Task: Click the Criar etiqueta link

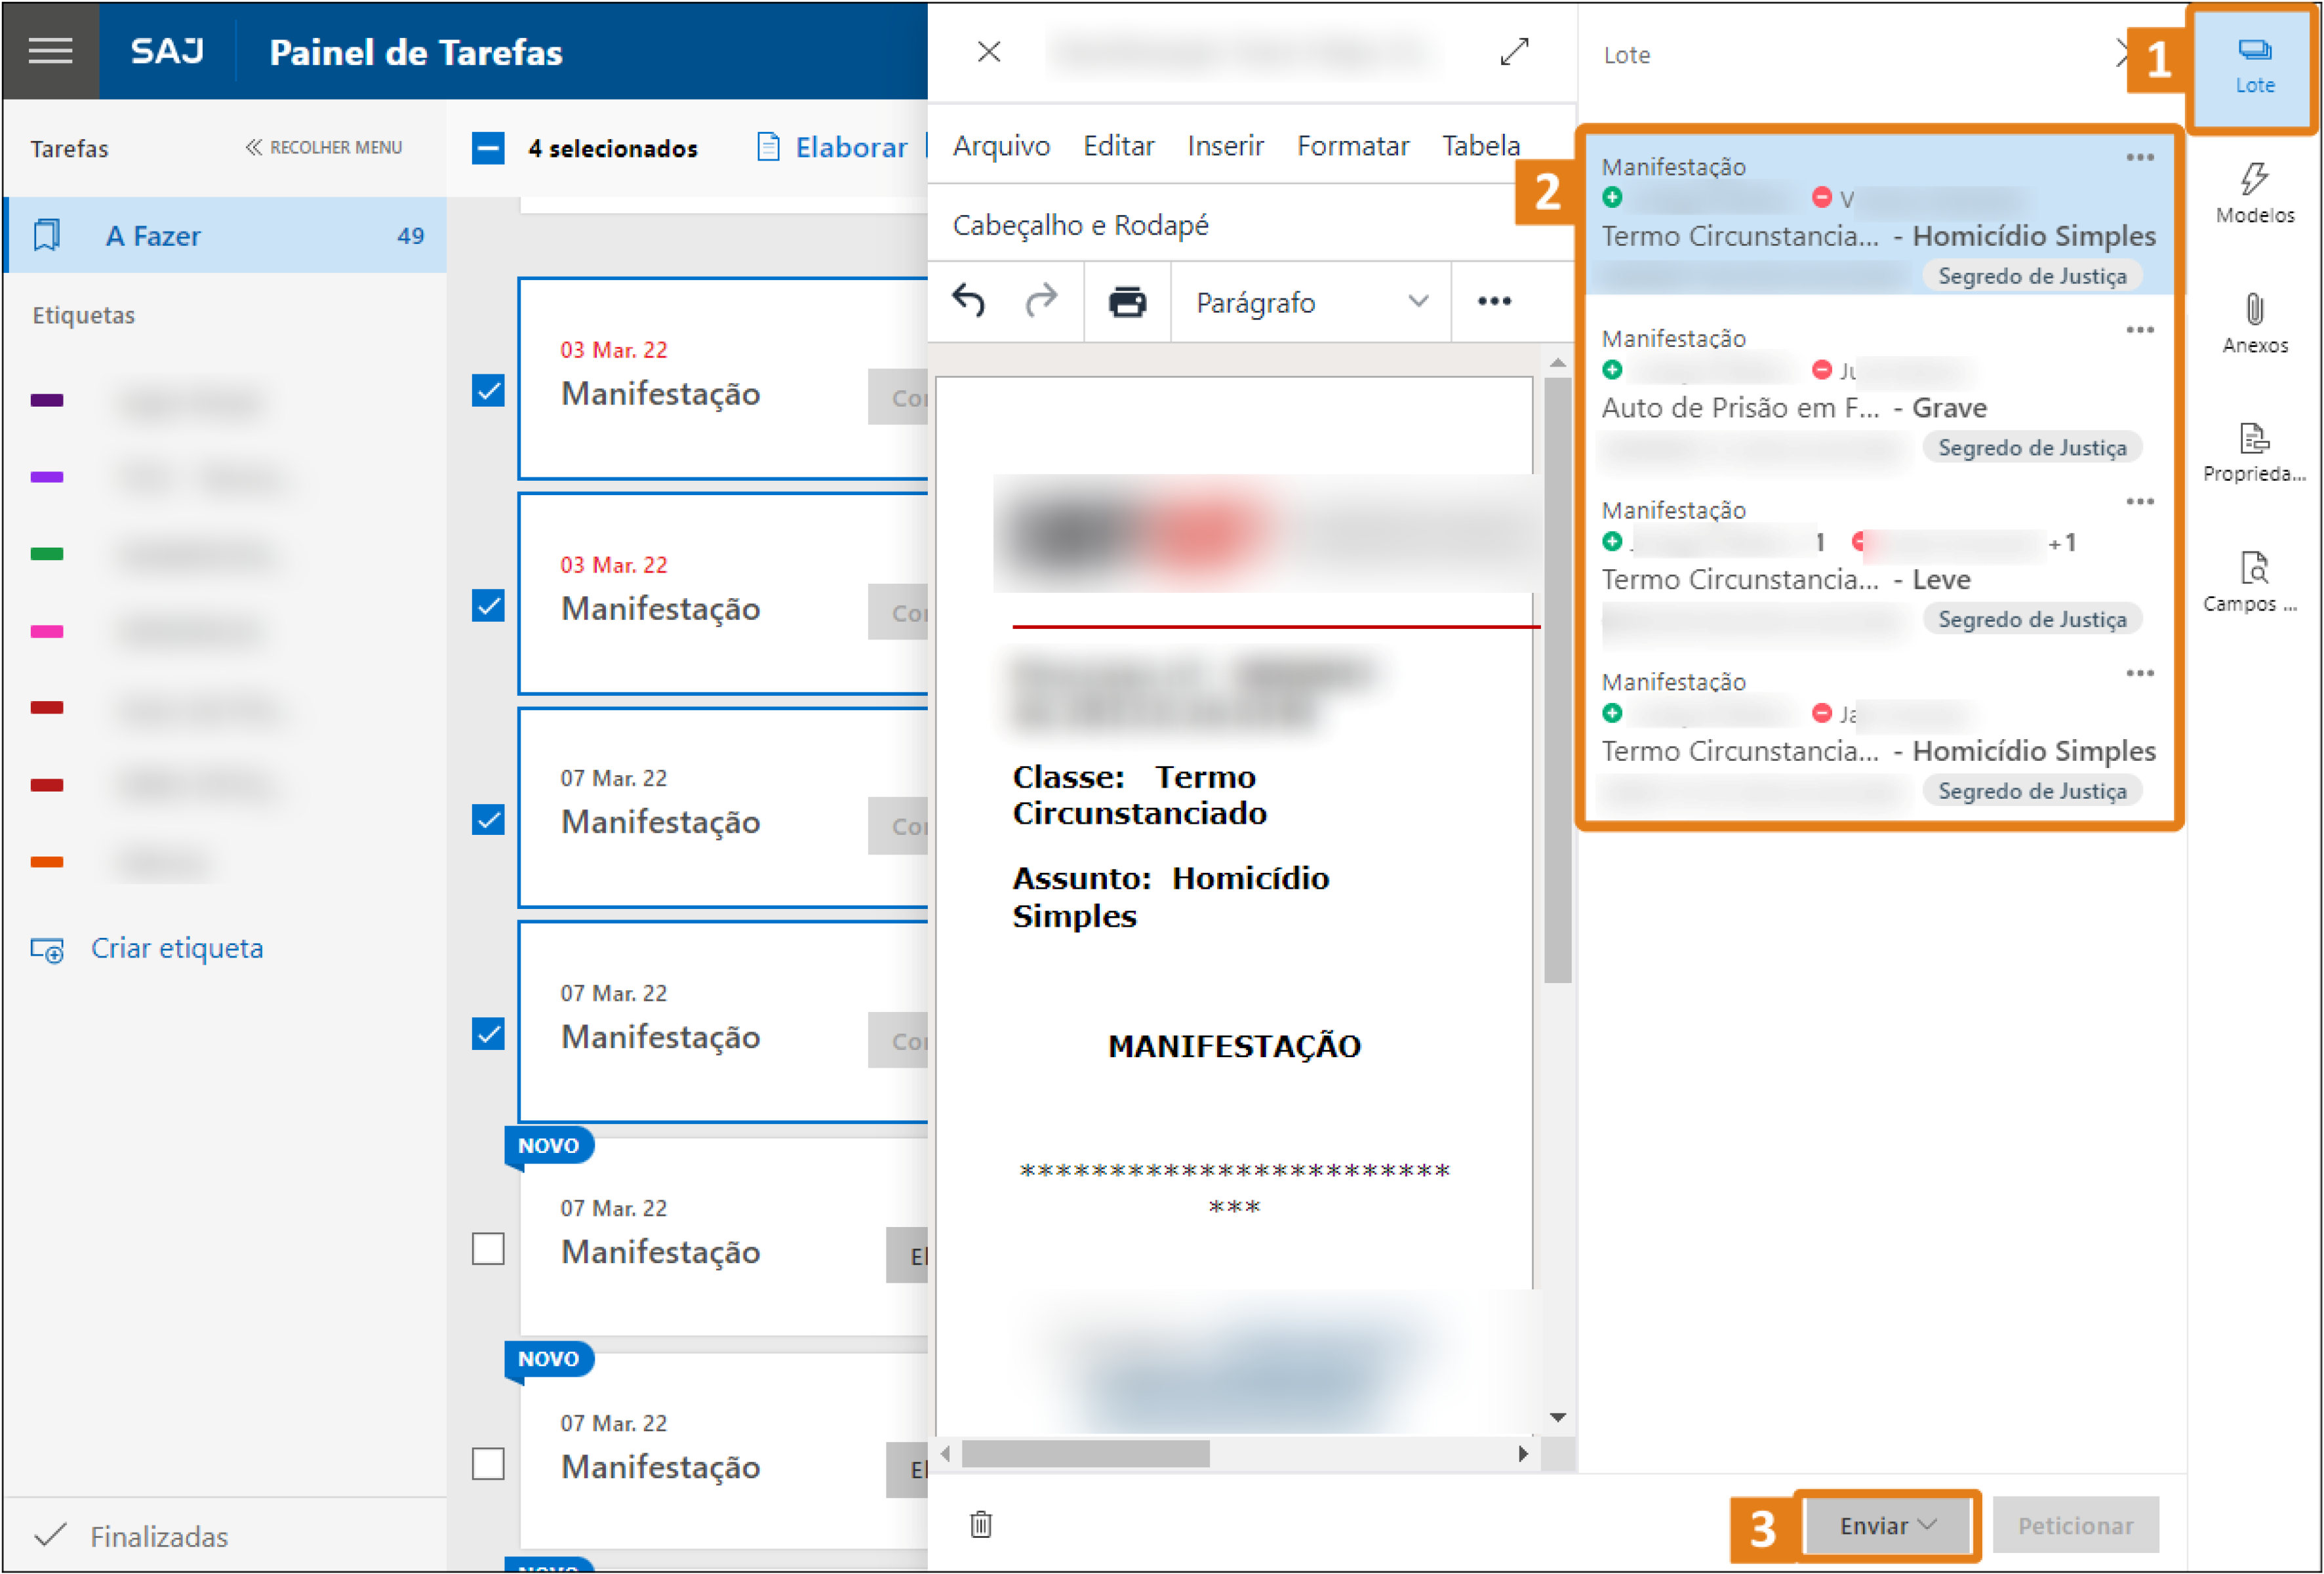Action: tap(176, 948)
